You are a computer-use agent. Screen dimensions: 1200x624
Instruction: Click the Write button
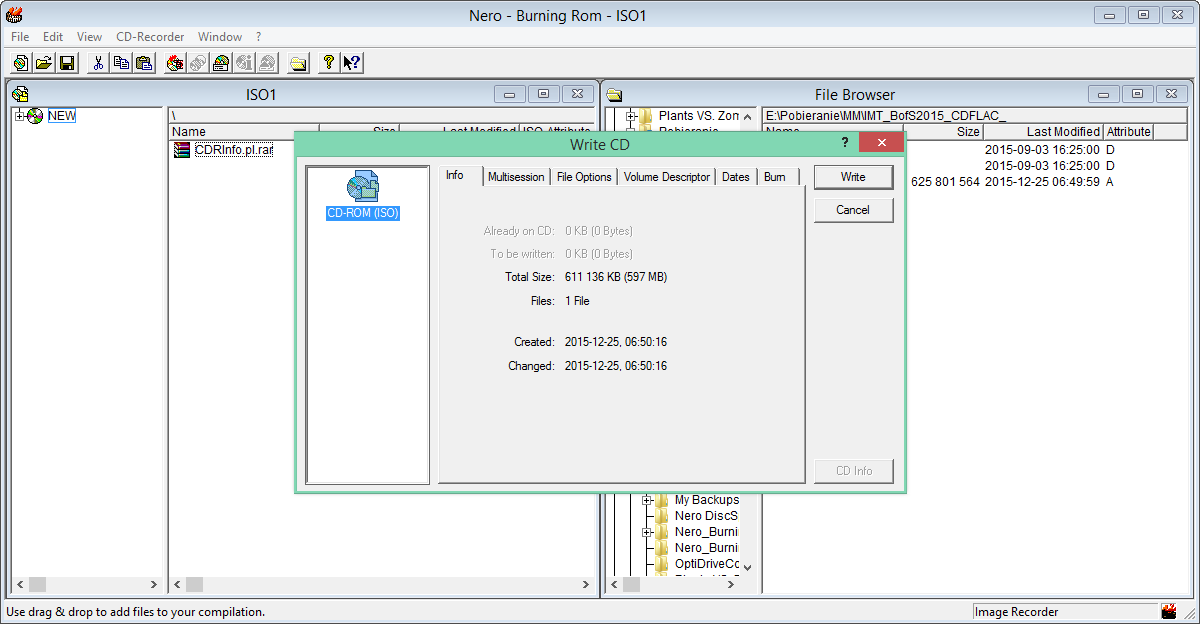pyautogui.click(x=853, y=177)
